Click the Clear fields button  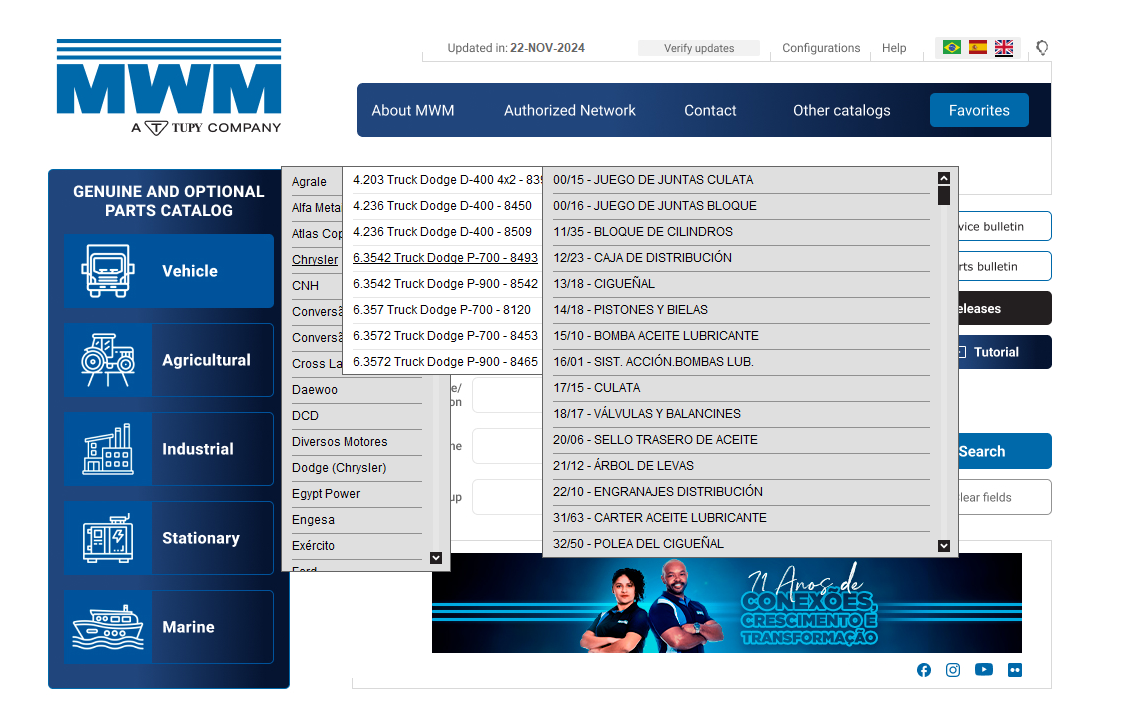tap(1005, 497)
